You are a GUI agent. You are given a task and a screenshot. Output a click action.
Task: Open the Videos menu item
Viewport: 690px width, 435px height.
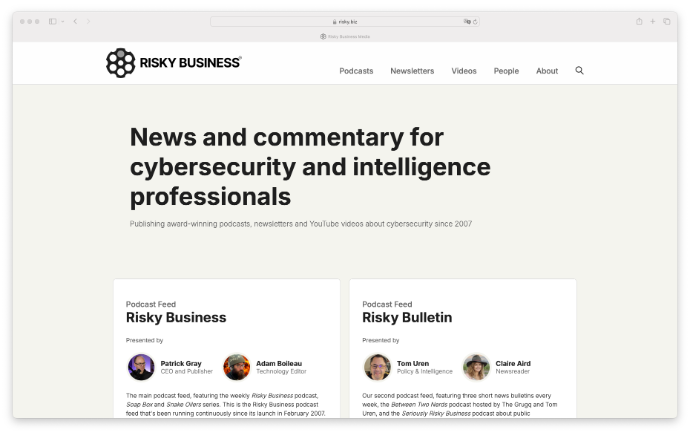tap(464, 71)
